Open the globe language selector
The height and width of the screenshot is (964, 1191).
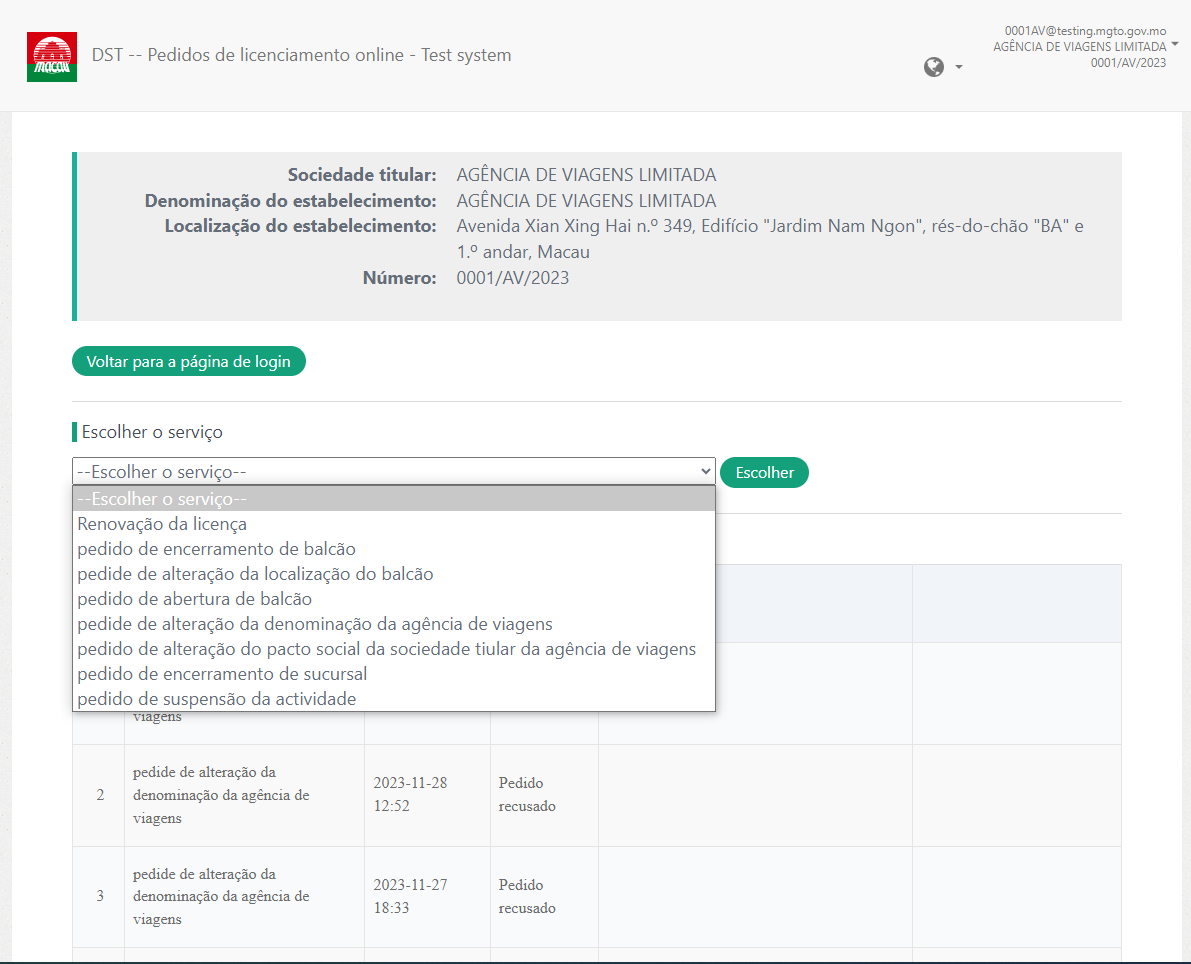(x=934, y=67)
